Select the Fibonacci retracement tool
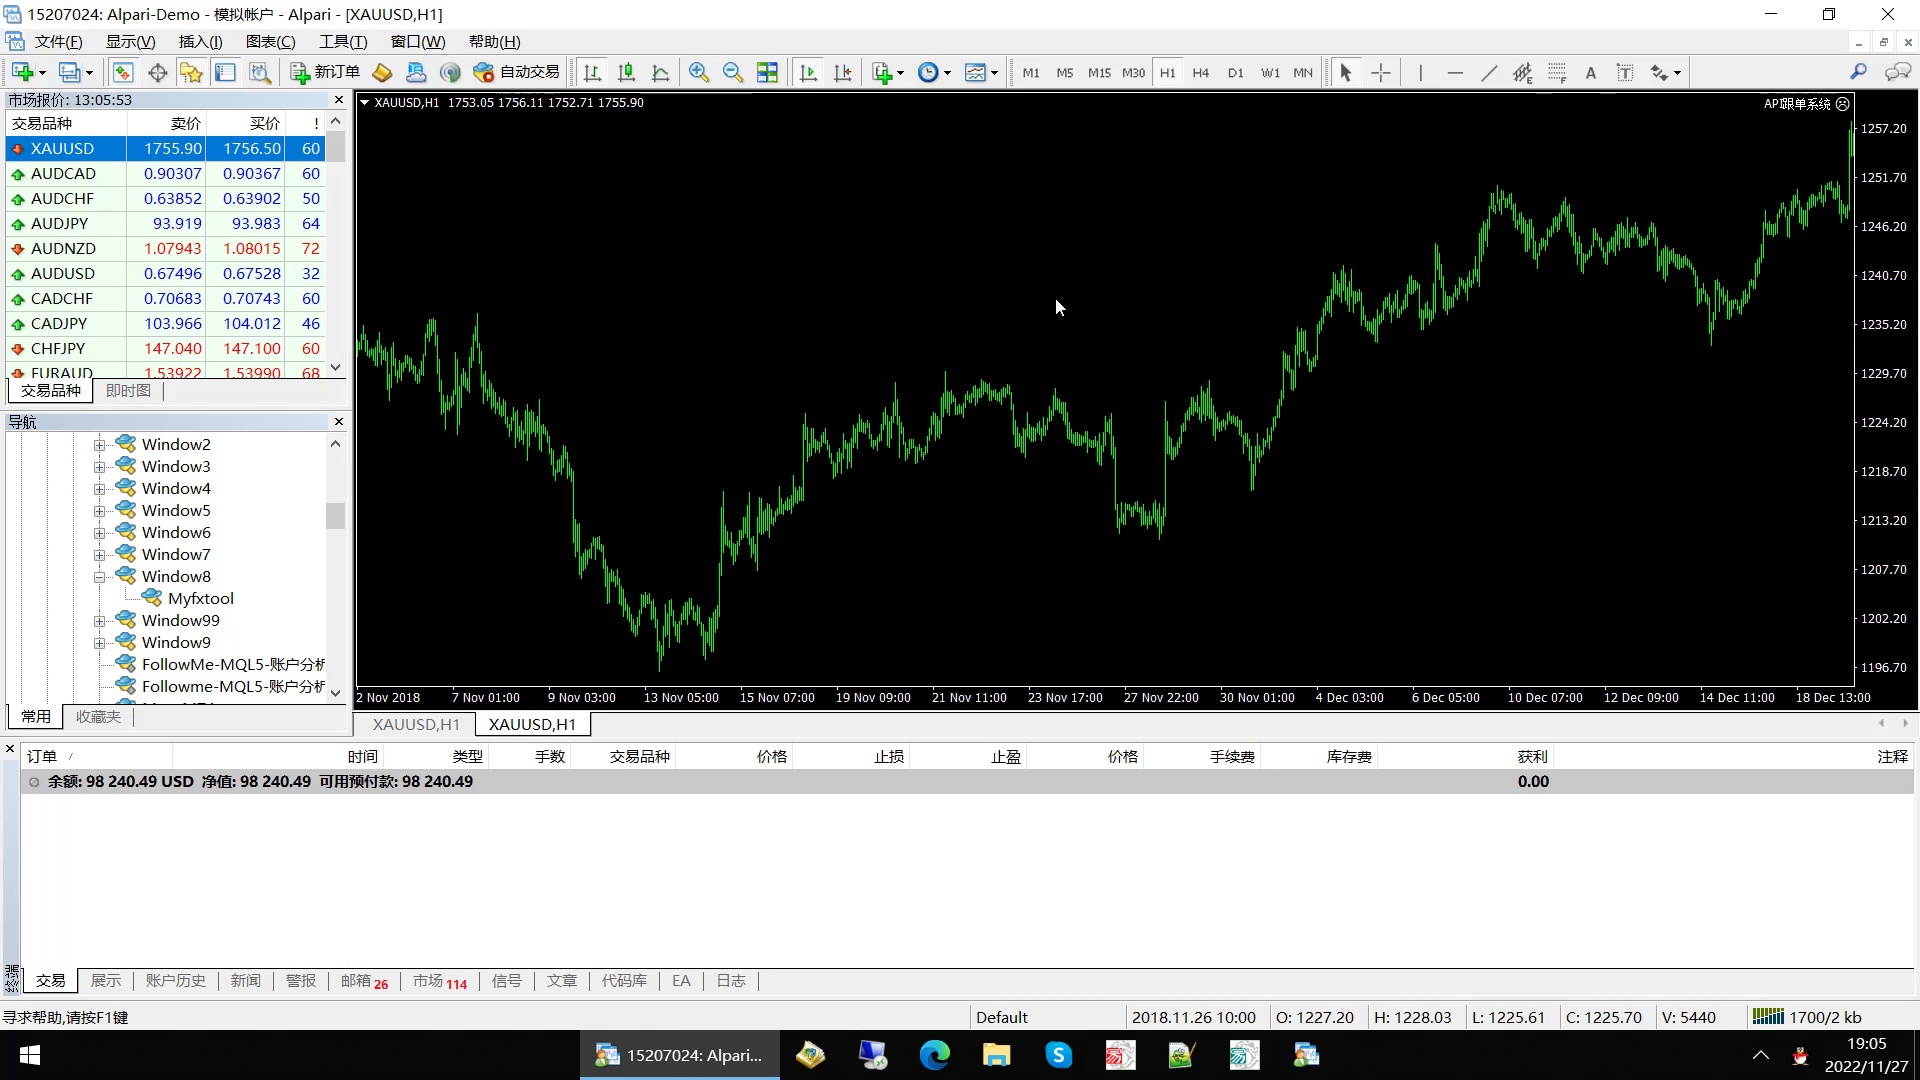Image resolution: width=1920 pixels, height=1080 pixels. (1557, 72)
